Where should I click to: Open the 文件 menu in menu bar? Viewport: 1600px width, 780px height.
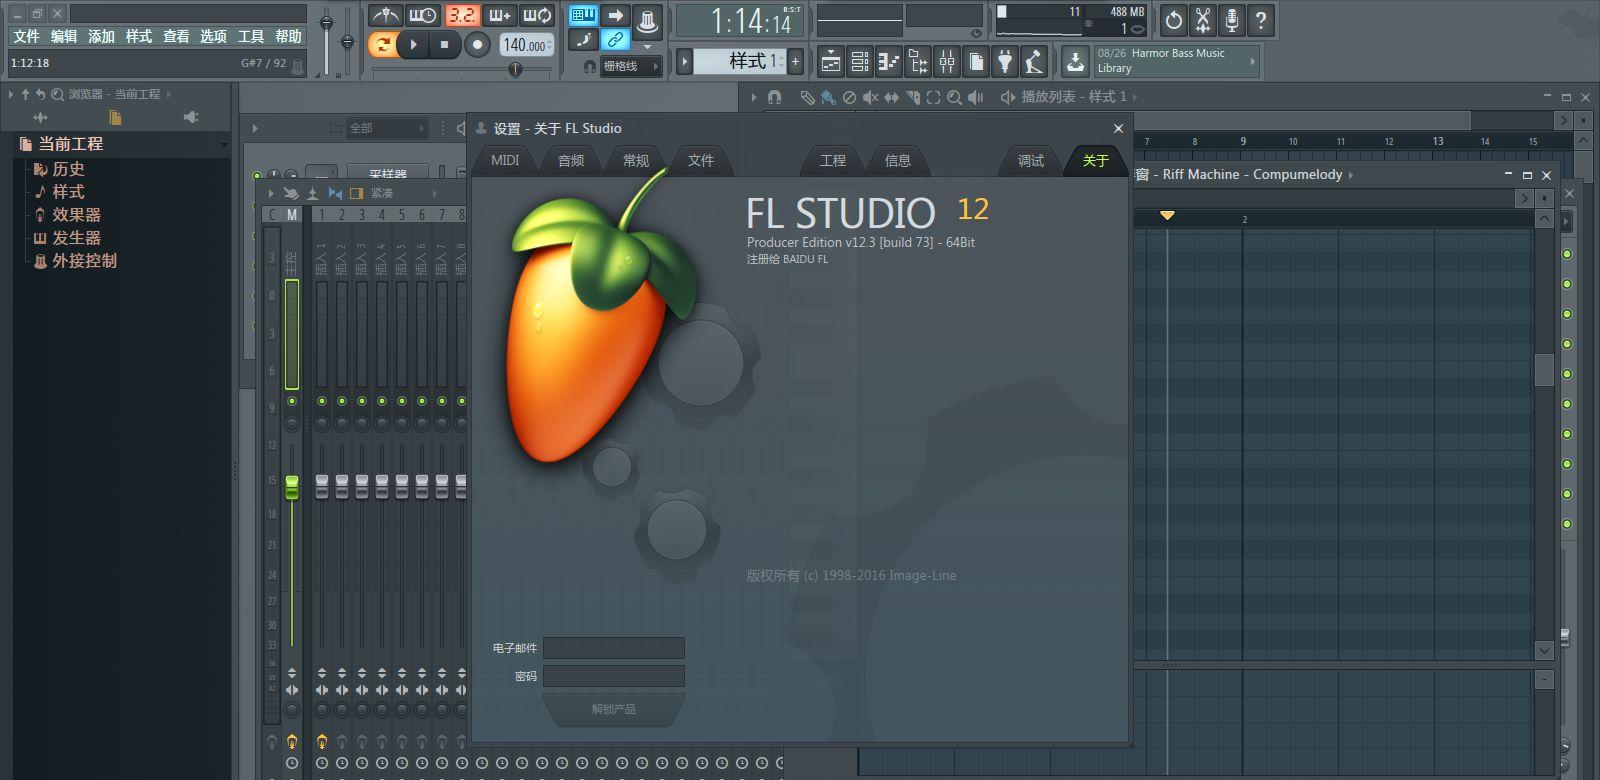tap(26, 36)
